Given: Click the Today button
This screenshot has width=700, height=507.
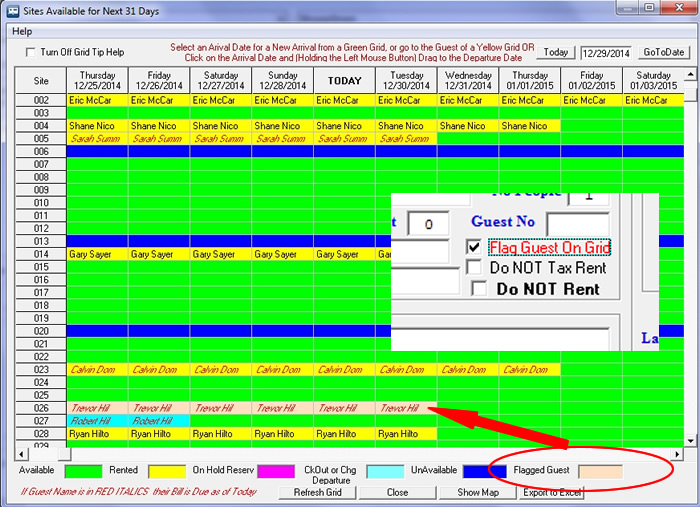Looking at the screenshot, I should 556,52.
